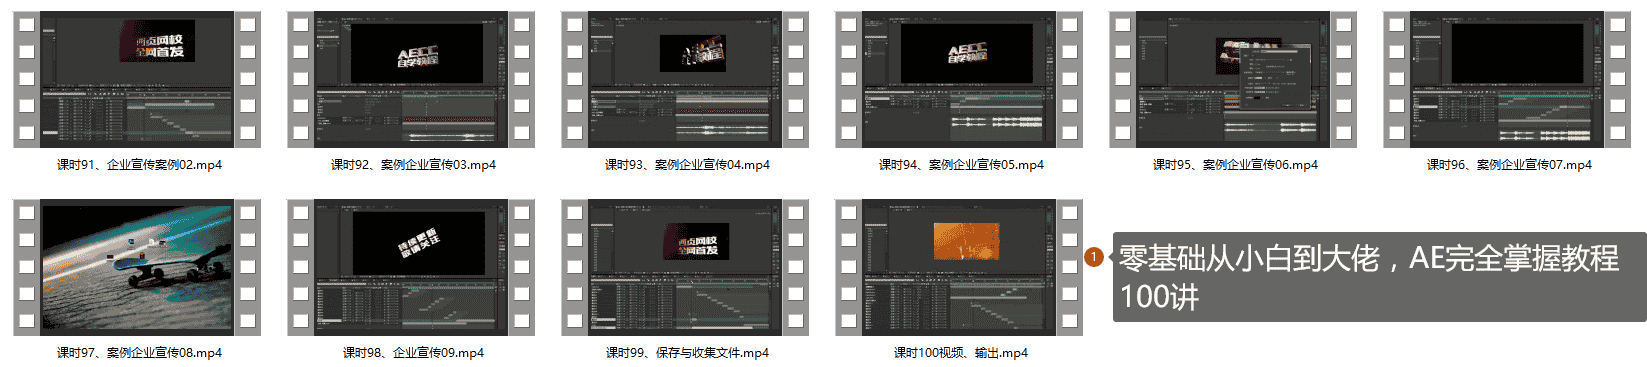This screenshot has width=1647, height=367.
Task: Click file name 课时99、保存与收集文件.mp4
Action: click(x=687, y=353)
